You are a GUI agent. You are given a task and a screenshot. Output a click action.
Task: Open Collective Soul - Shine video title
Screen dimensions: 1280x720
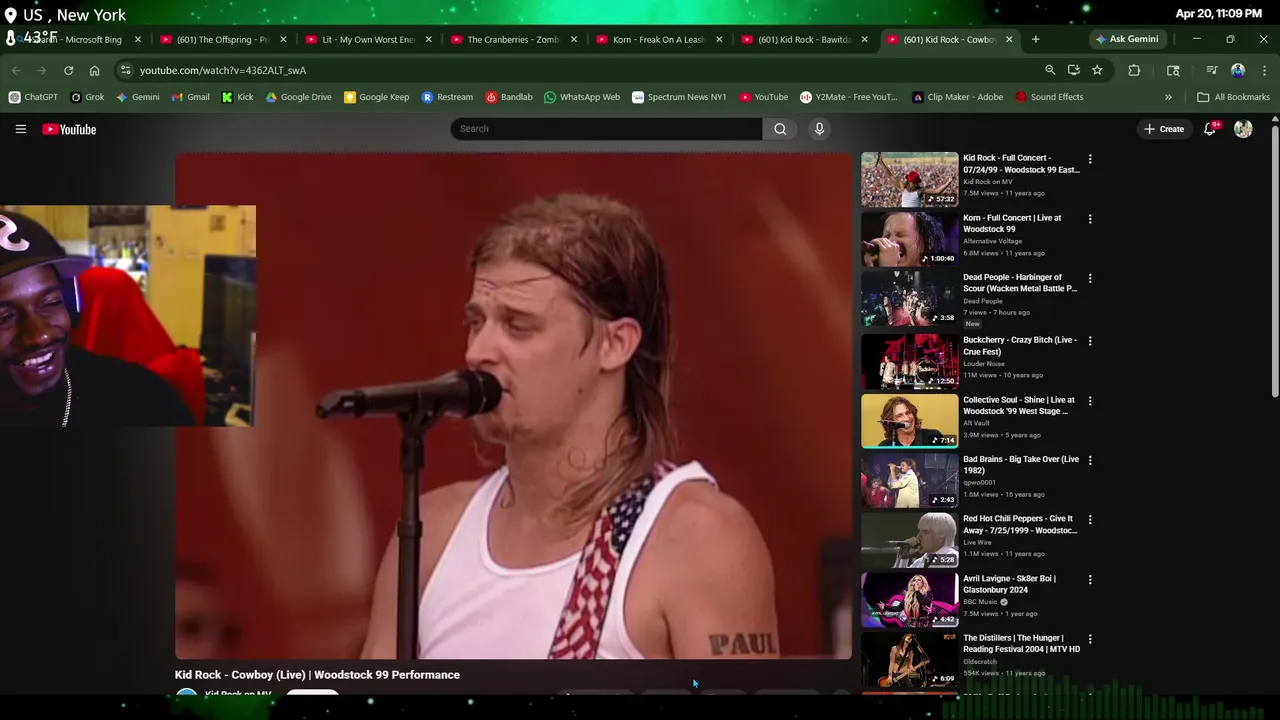click(1020, 405)
